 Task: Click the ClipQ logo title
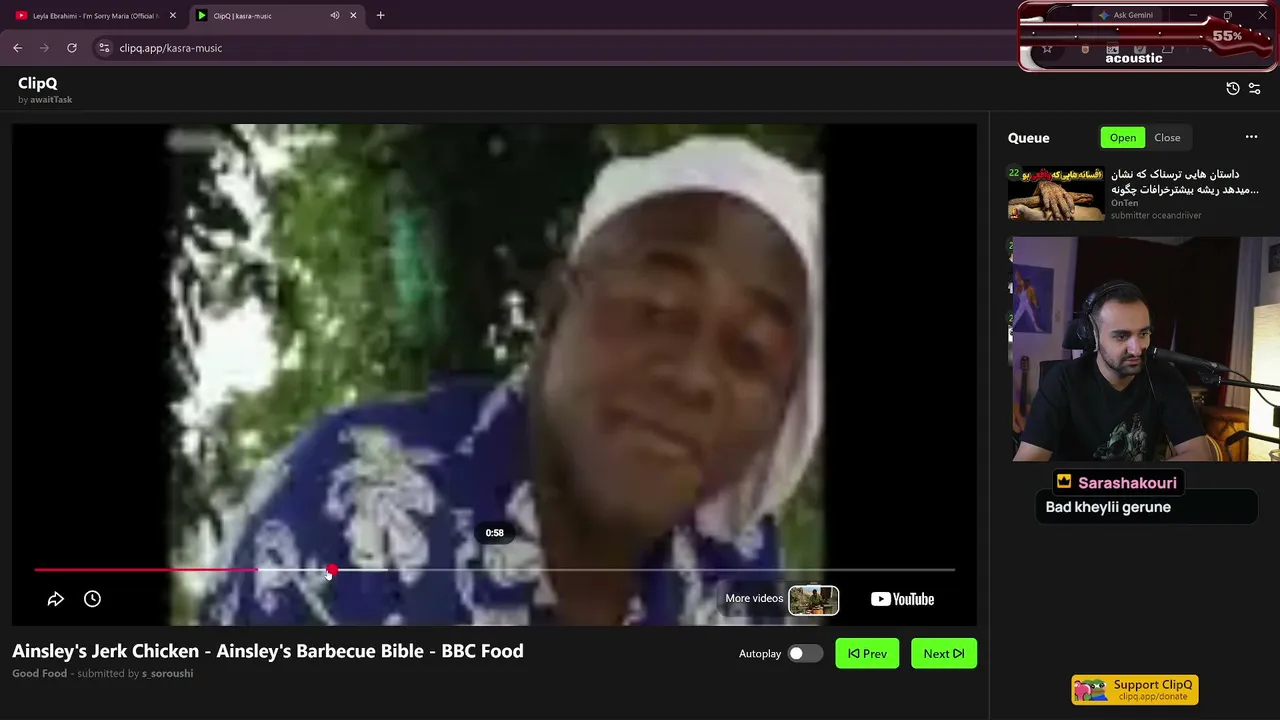coord(38,83)
